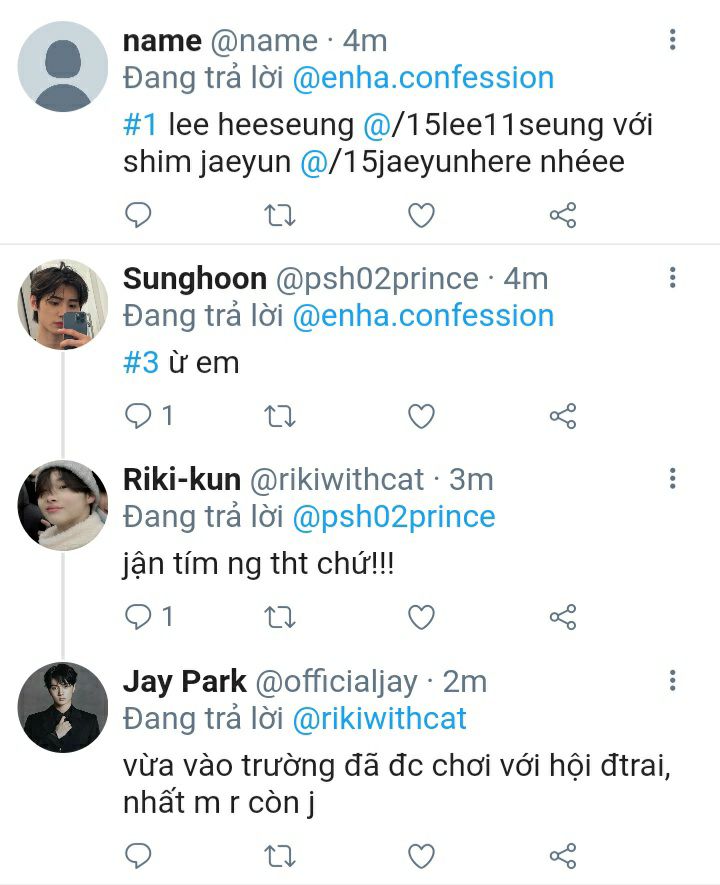The width and height of the screenshot is (720, 885).
Task: Share Sunghoon's tweet
Action: click(x=563, y=416)
